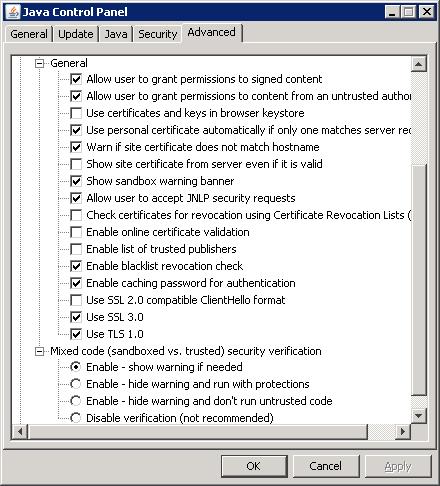The height and width of the screenshot is (486, 440).
Task: Click the Cancel button
Action: point(326,466)
